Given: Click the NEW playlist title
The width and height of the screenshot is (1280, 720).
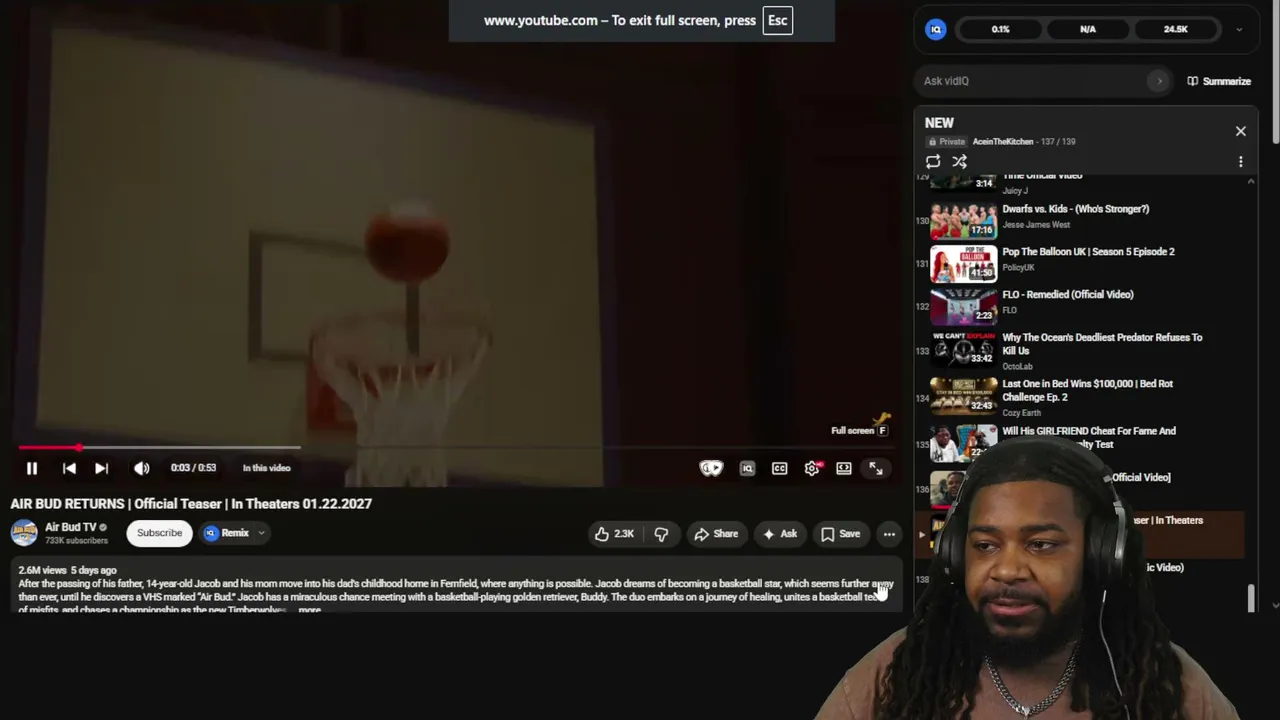Looking at the screenshot, I should [x=939, y=123].
